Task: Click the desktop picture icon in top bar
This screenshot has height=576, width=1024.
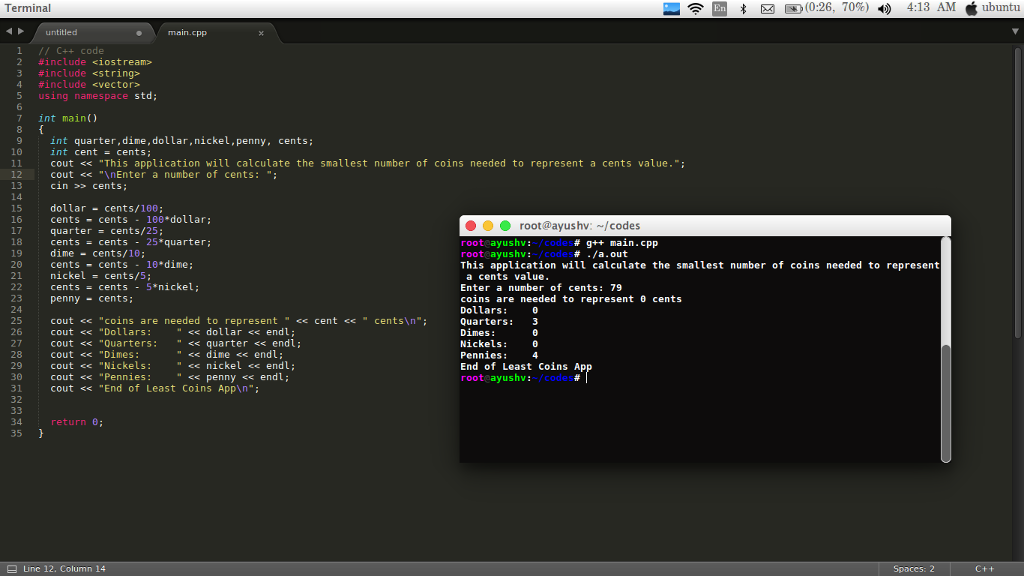Action: pyautogui.click(x=671, y=8)
